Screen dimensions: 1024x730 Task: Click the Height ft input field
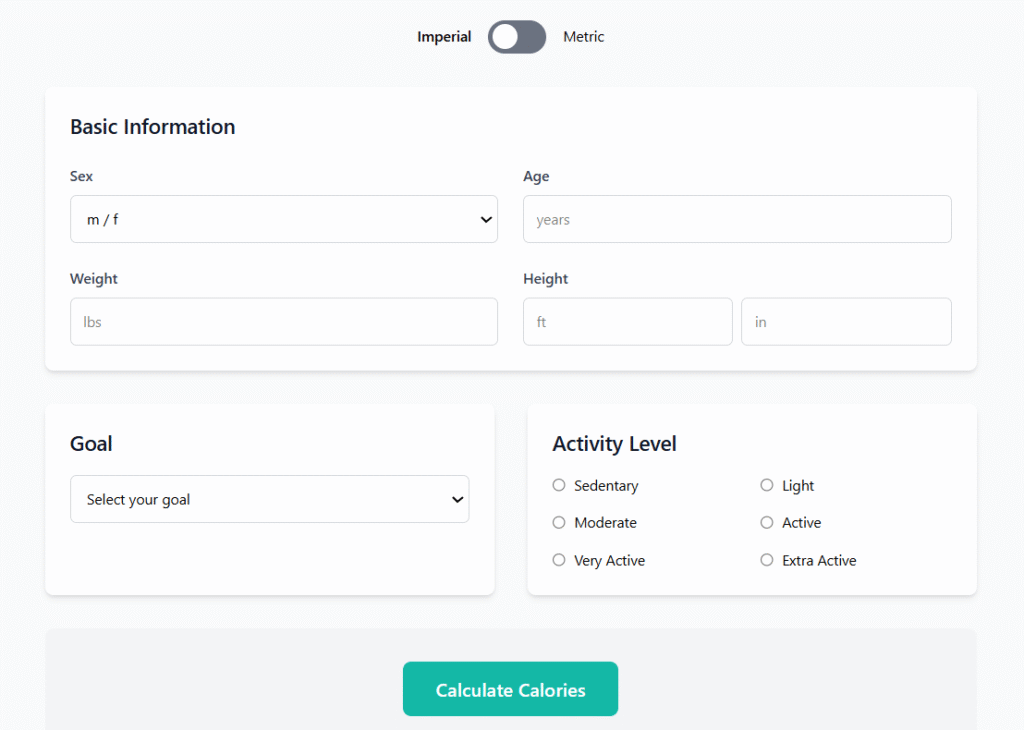[628, 322]
